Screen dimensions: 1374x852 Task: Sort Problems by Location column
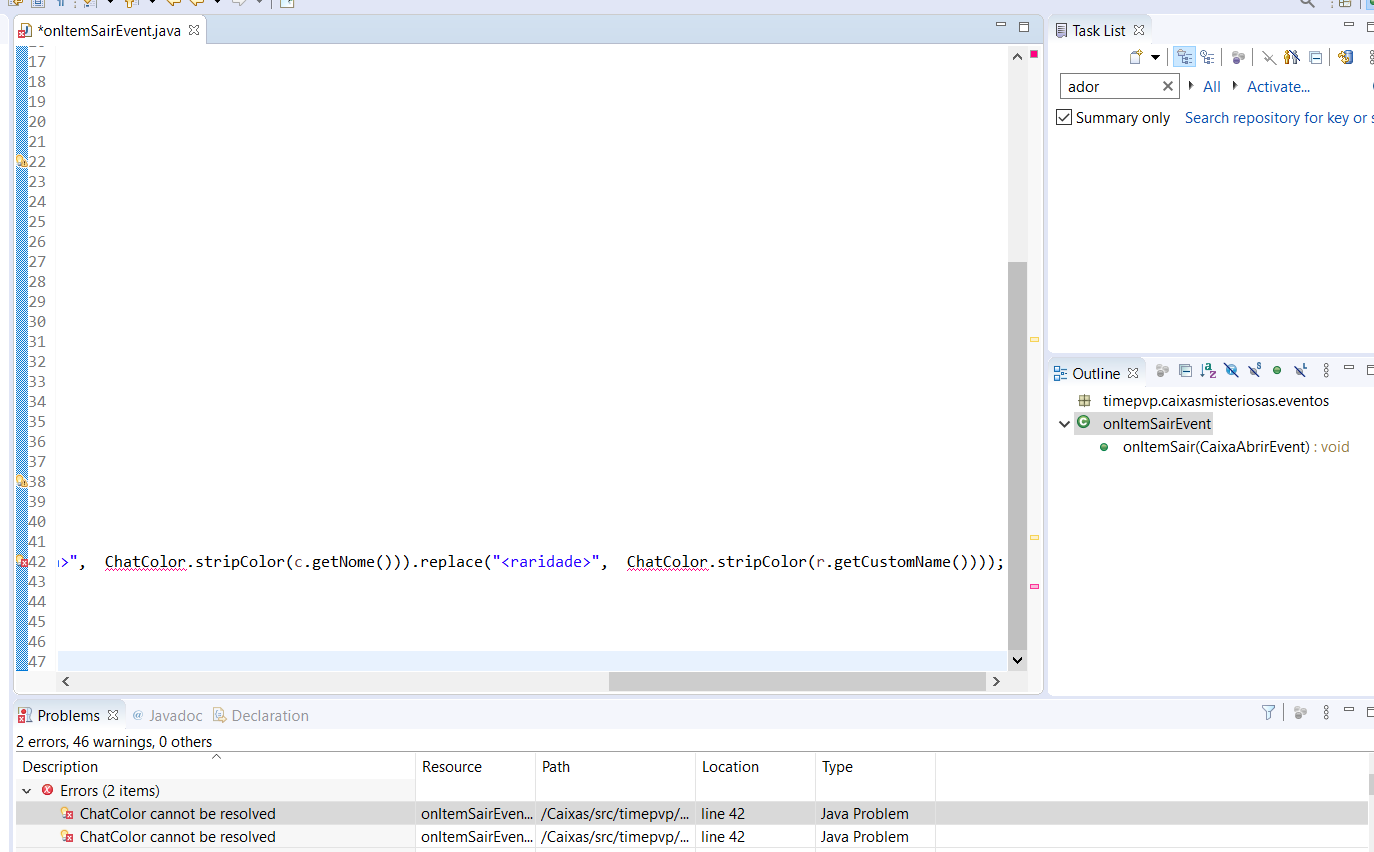(756, 767)
